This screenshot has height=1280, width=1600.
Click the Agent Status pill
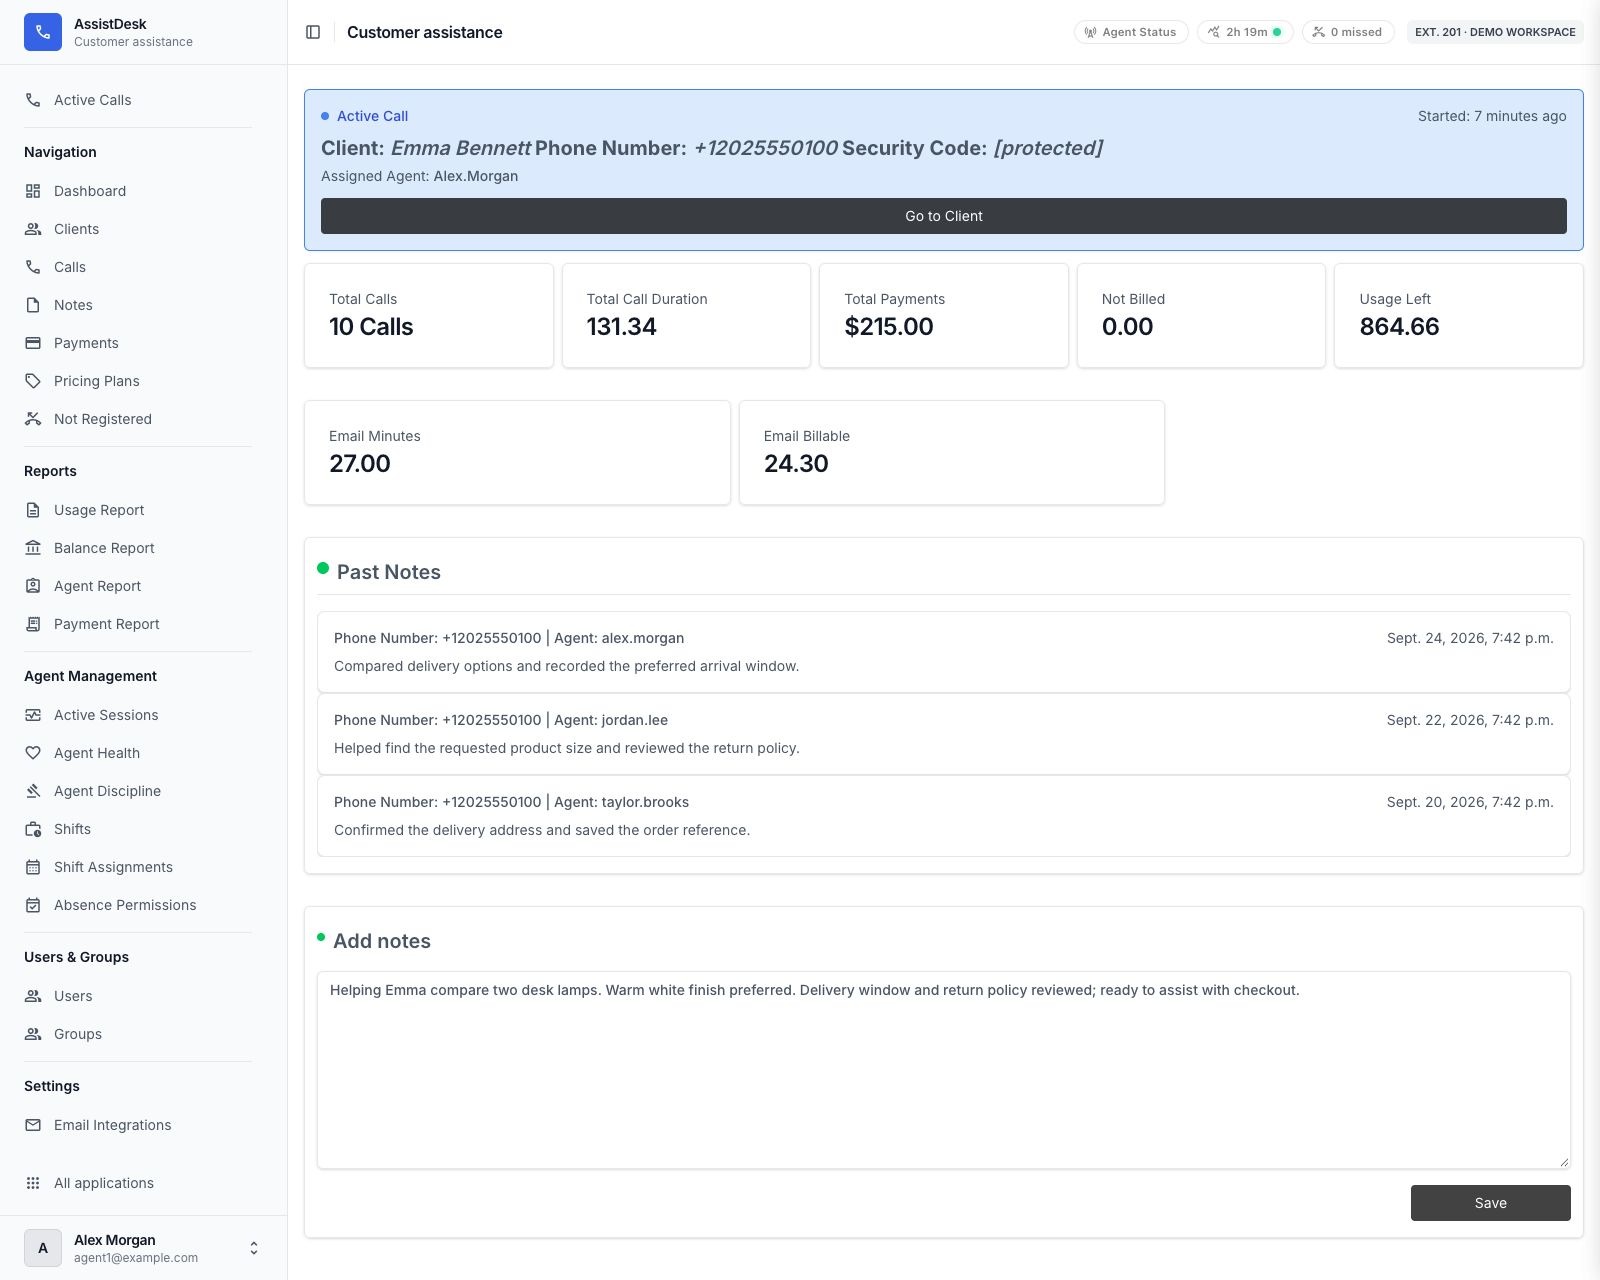(1131, 32)
